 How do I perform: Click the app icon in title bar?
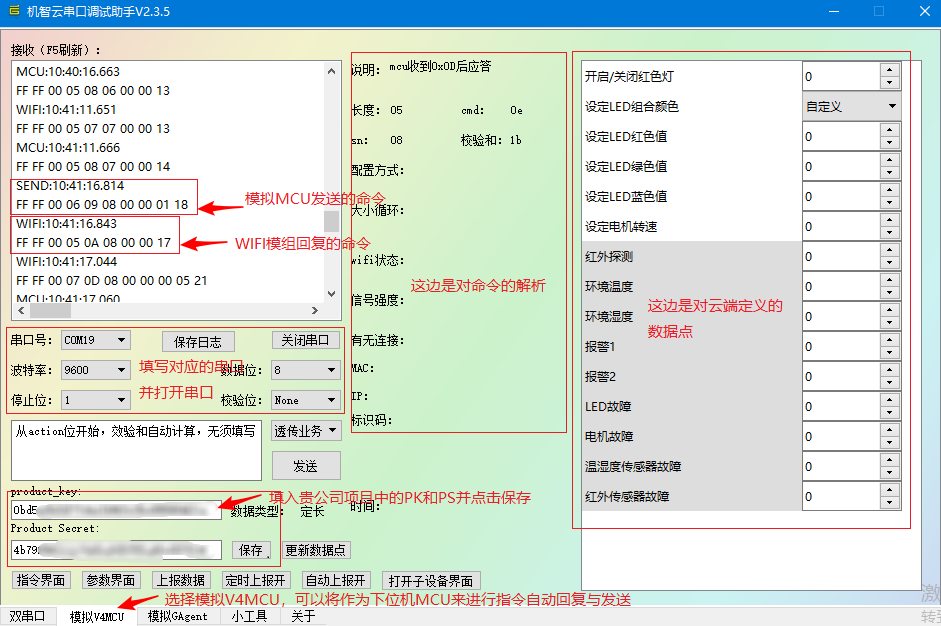[x=14, y=11]
